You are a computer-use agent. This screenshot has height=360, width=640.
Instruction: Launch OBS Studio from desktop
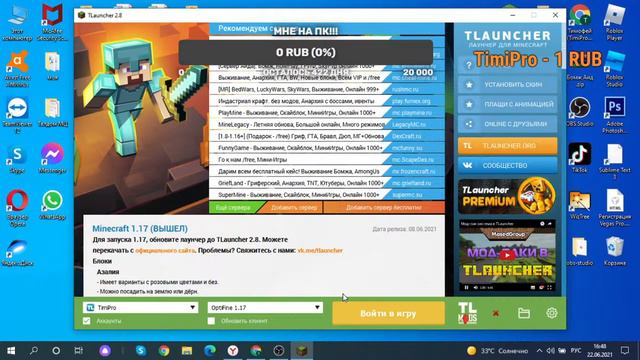point(580,111)
